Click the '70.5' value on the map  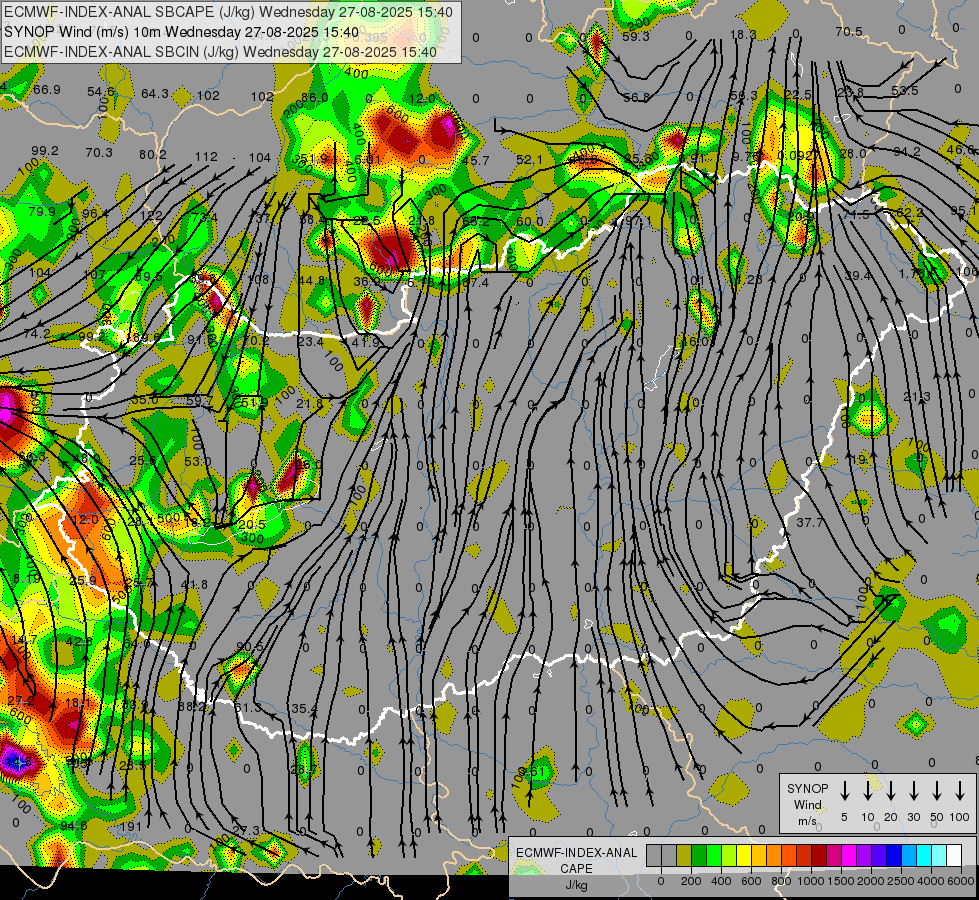pos(849,32)
